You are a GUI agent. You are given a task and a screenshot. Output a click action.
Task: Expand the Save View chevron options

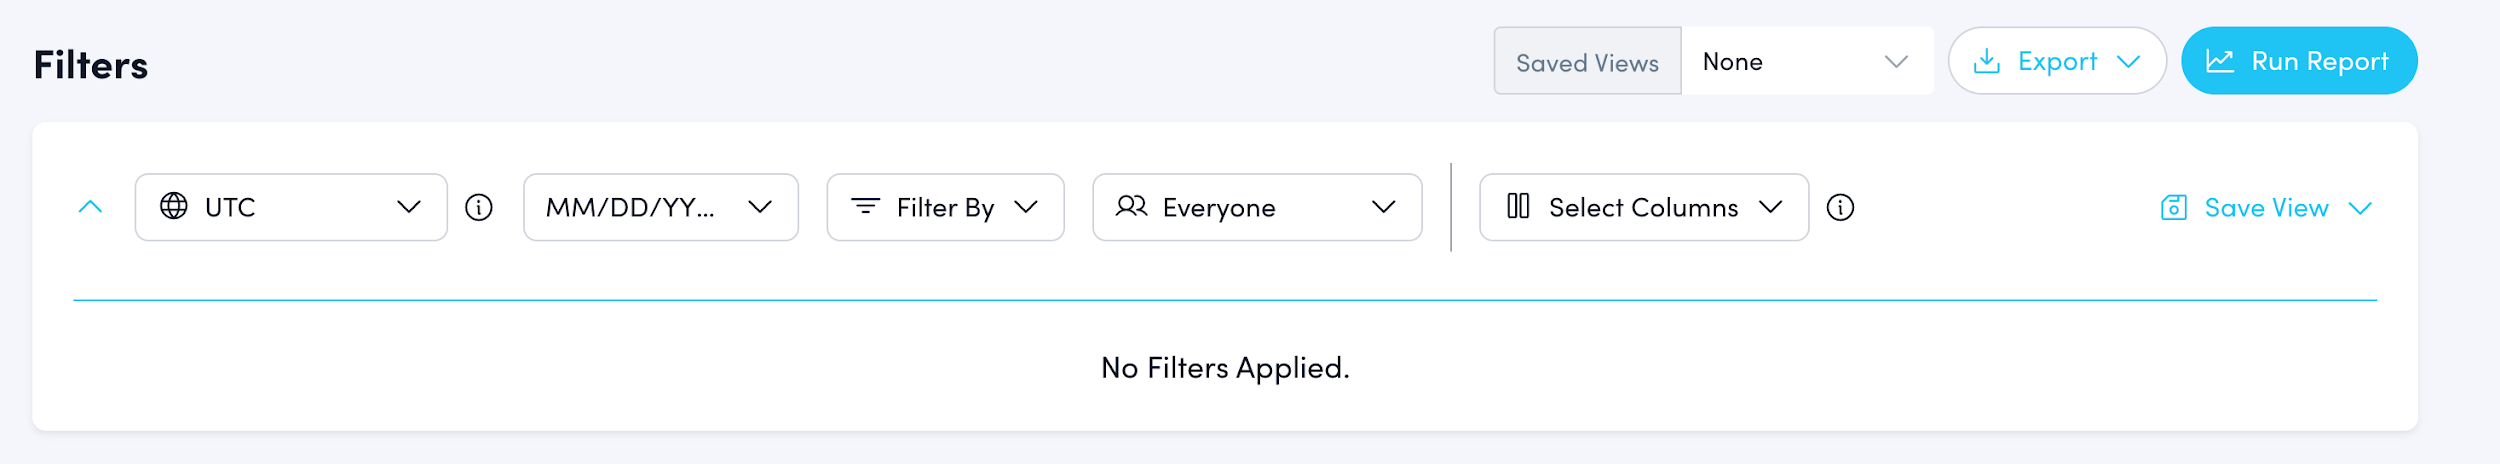tap(2360, 208)
